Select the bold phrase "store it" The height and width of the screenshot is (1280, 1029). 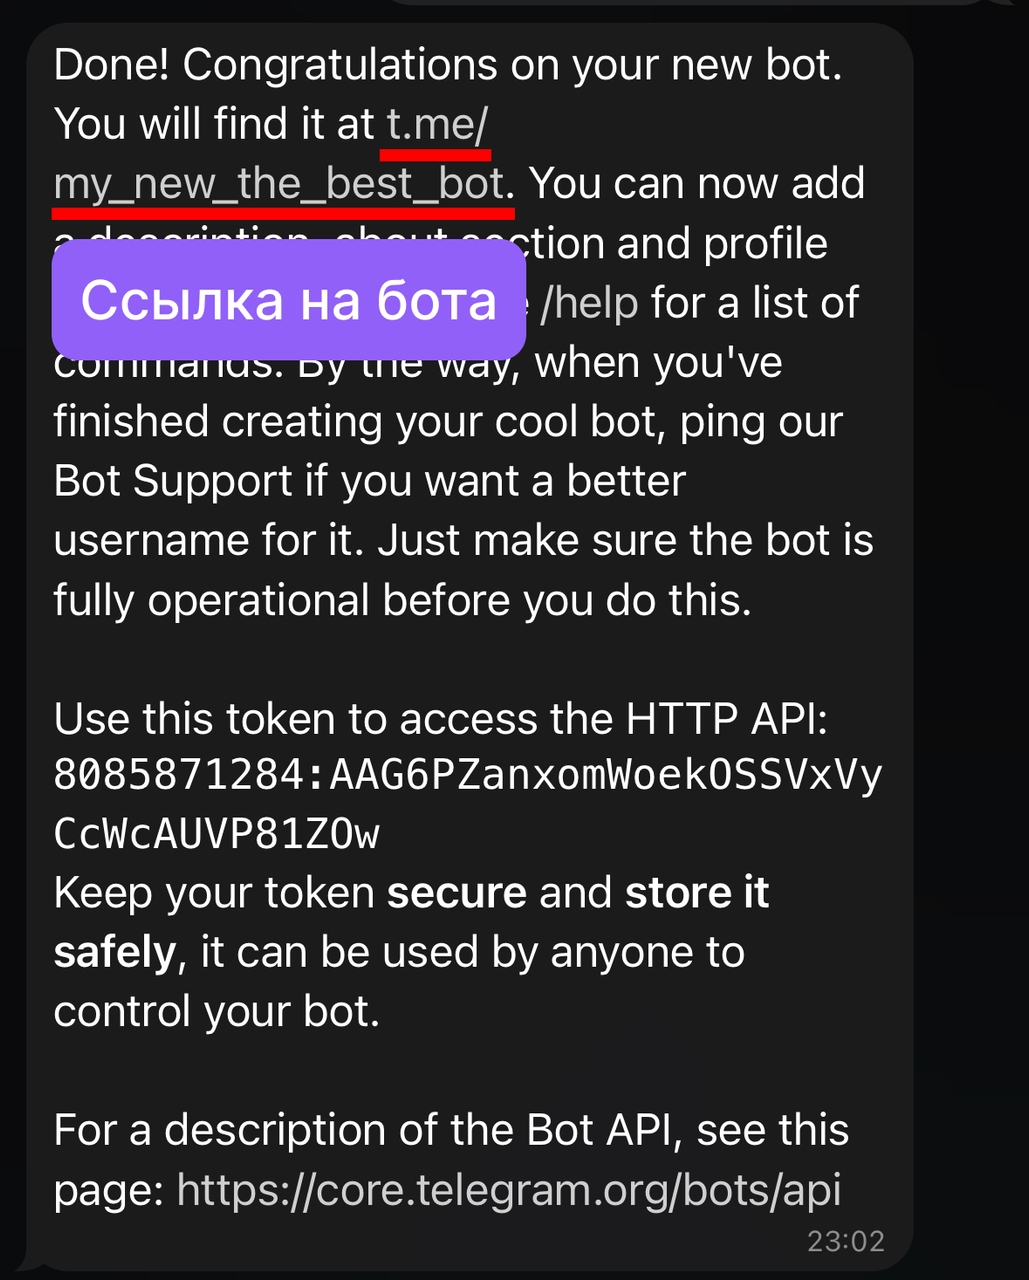(697, 893)
